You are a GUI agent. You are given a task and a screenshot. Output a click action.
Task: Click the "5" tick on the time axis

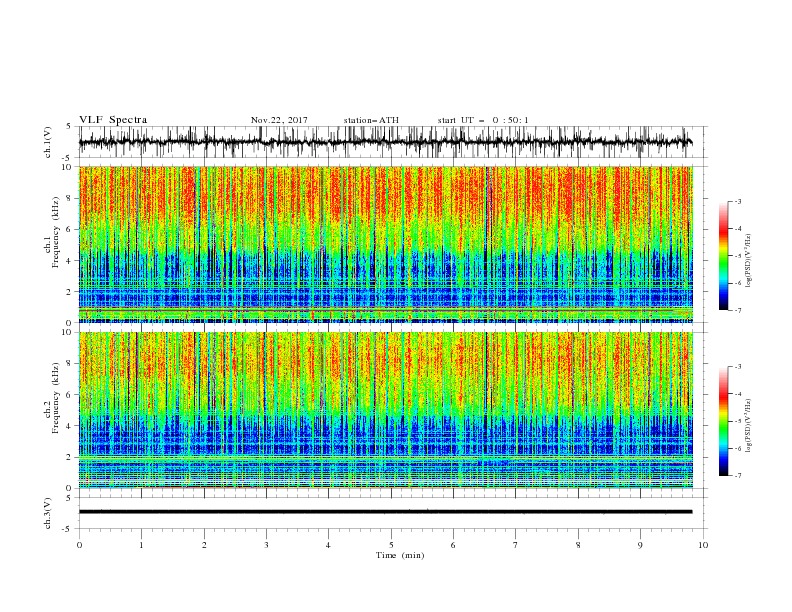(x=391, y=545)
